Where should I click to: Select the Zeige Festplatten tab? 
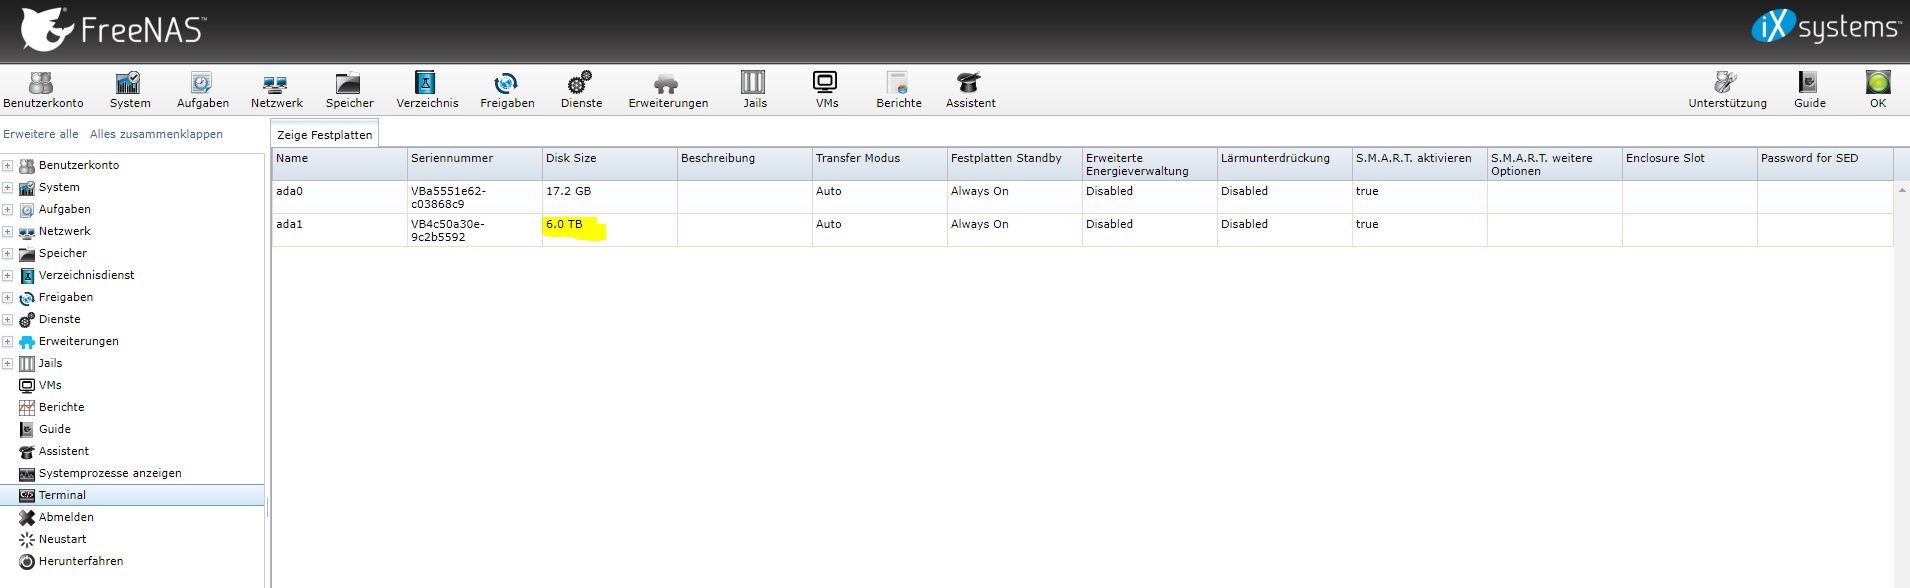324,134
